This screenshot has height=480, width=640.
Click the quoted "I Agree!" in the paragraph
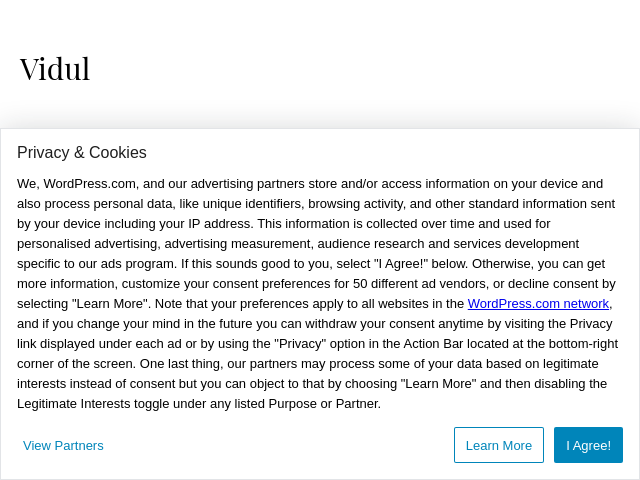400,264
